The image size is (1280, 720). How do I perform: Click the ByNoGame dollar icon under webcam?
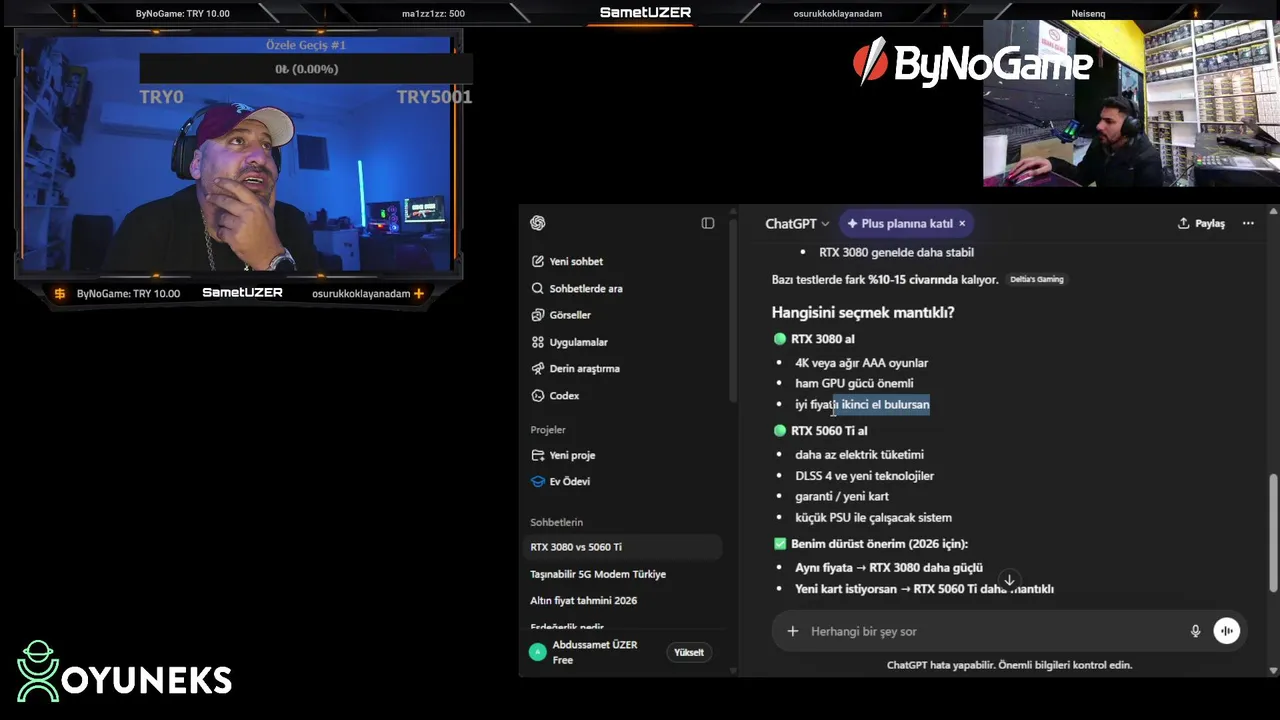(60, 294)
